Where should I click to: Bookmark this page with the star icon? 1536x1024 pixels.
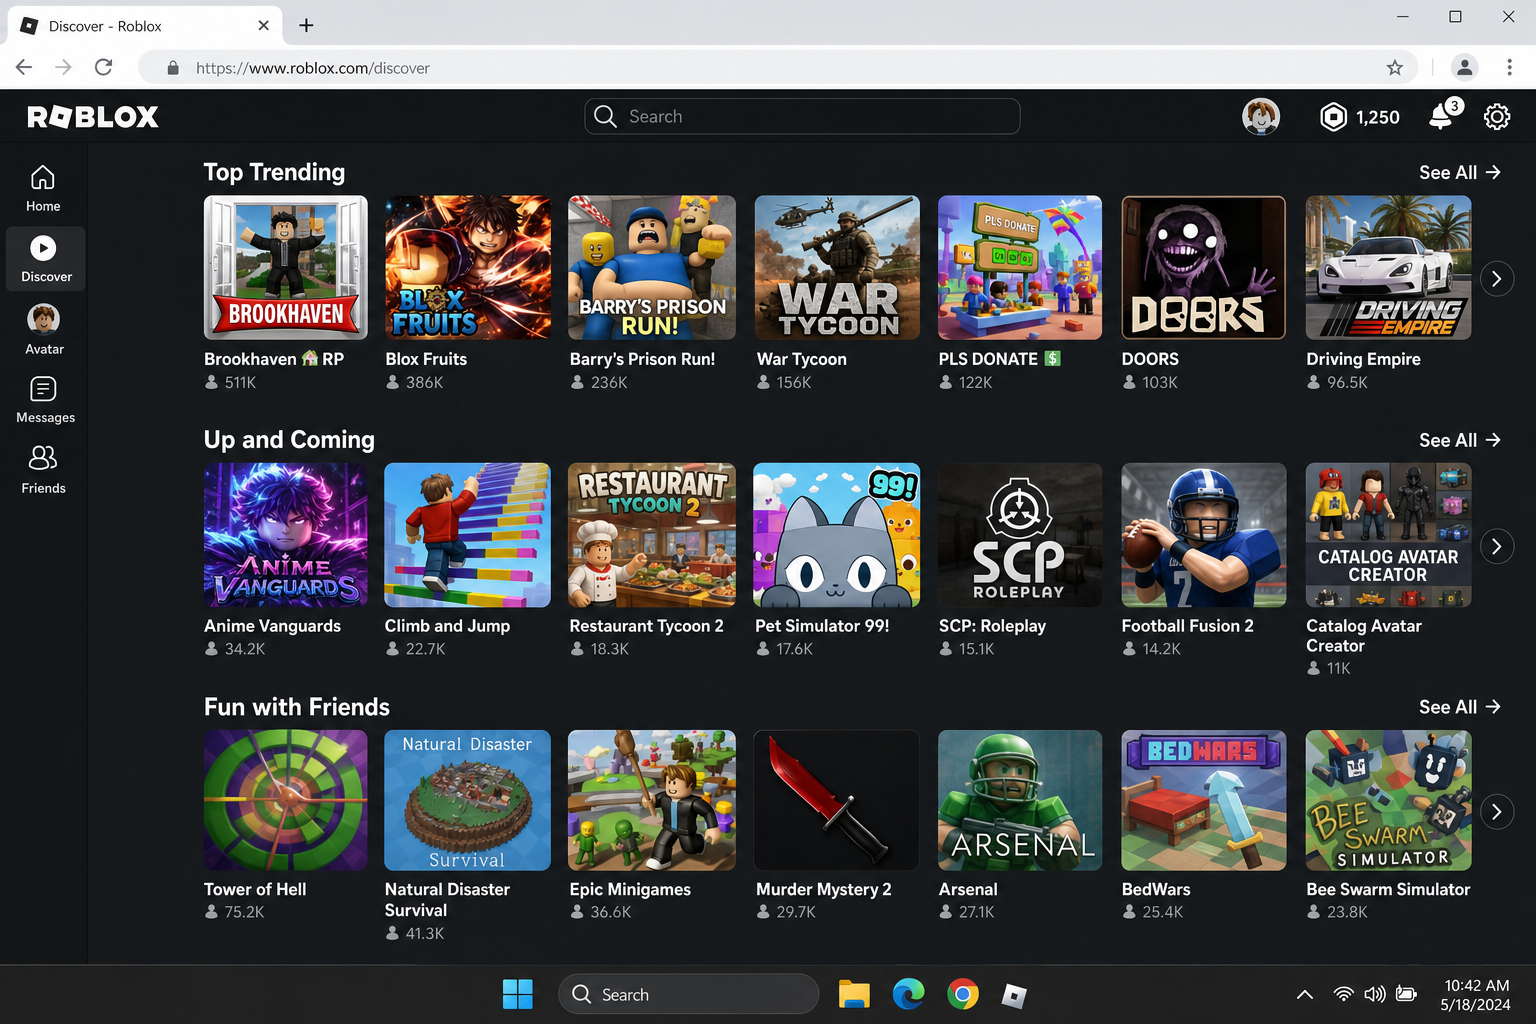pyautogui.click(x=1395, y=68)
